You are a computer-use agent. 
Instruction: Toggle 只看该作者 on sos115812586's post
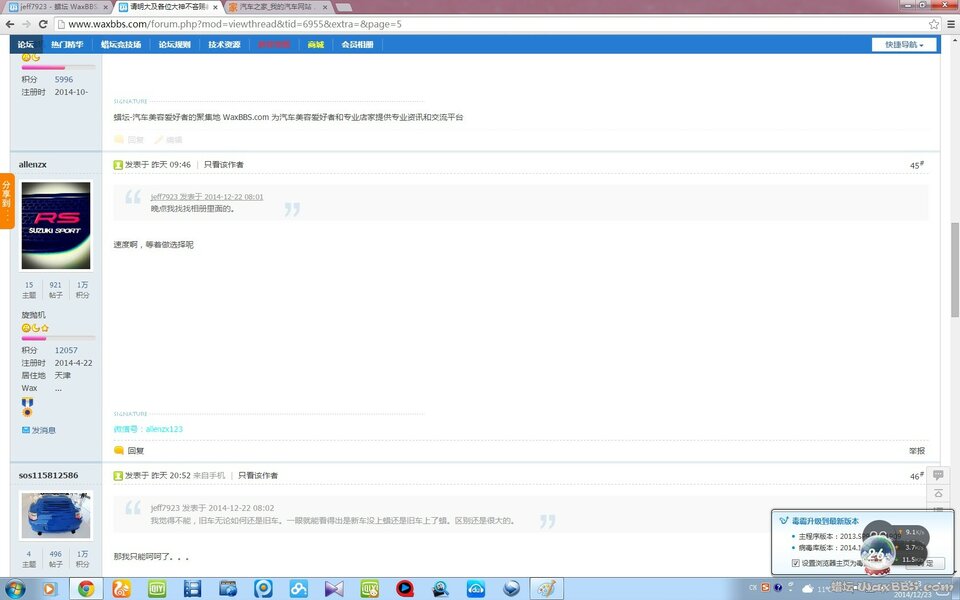tap(258, 475)
